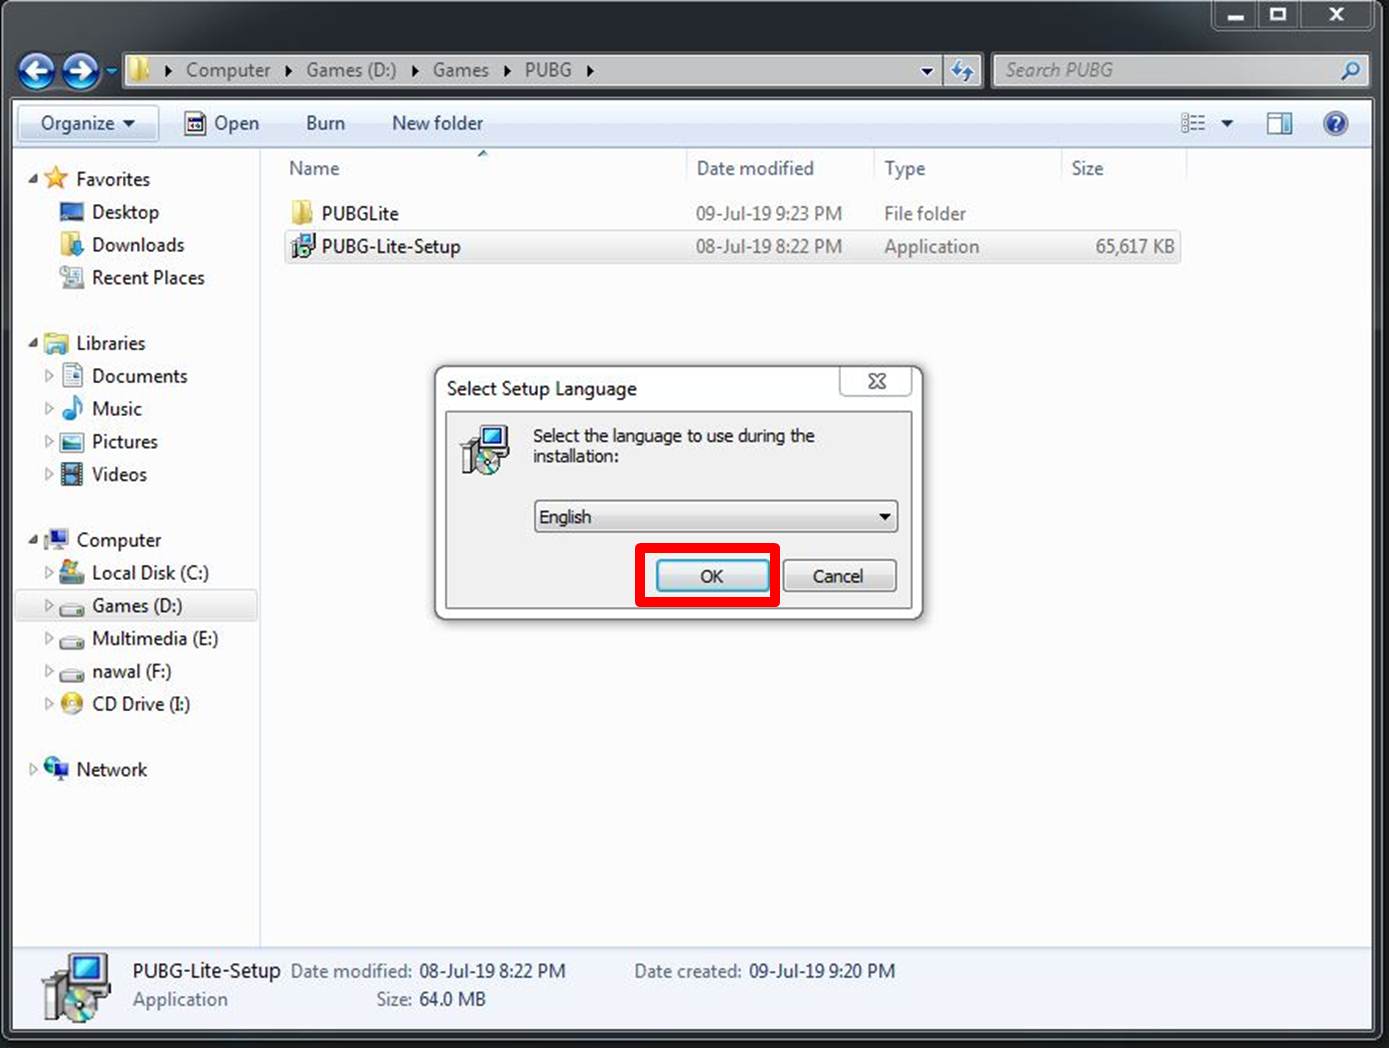This screenshot has width=1389, height=1048.
Task: Open Multimedia (E:) drive
Action: coord(155,638)
